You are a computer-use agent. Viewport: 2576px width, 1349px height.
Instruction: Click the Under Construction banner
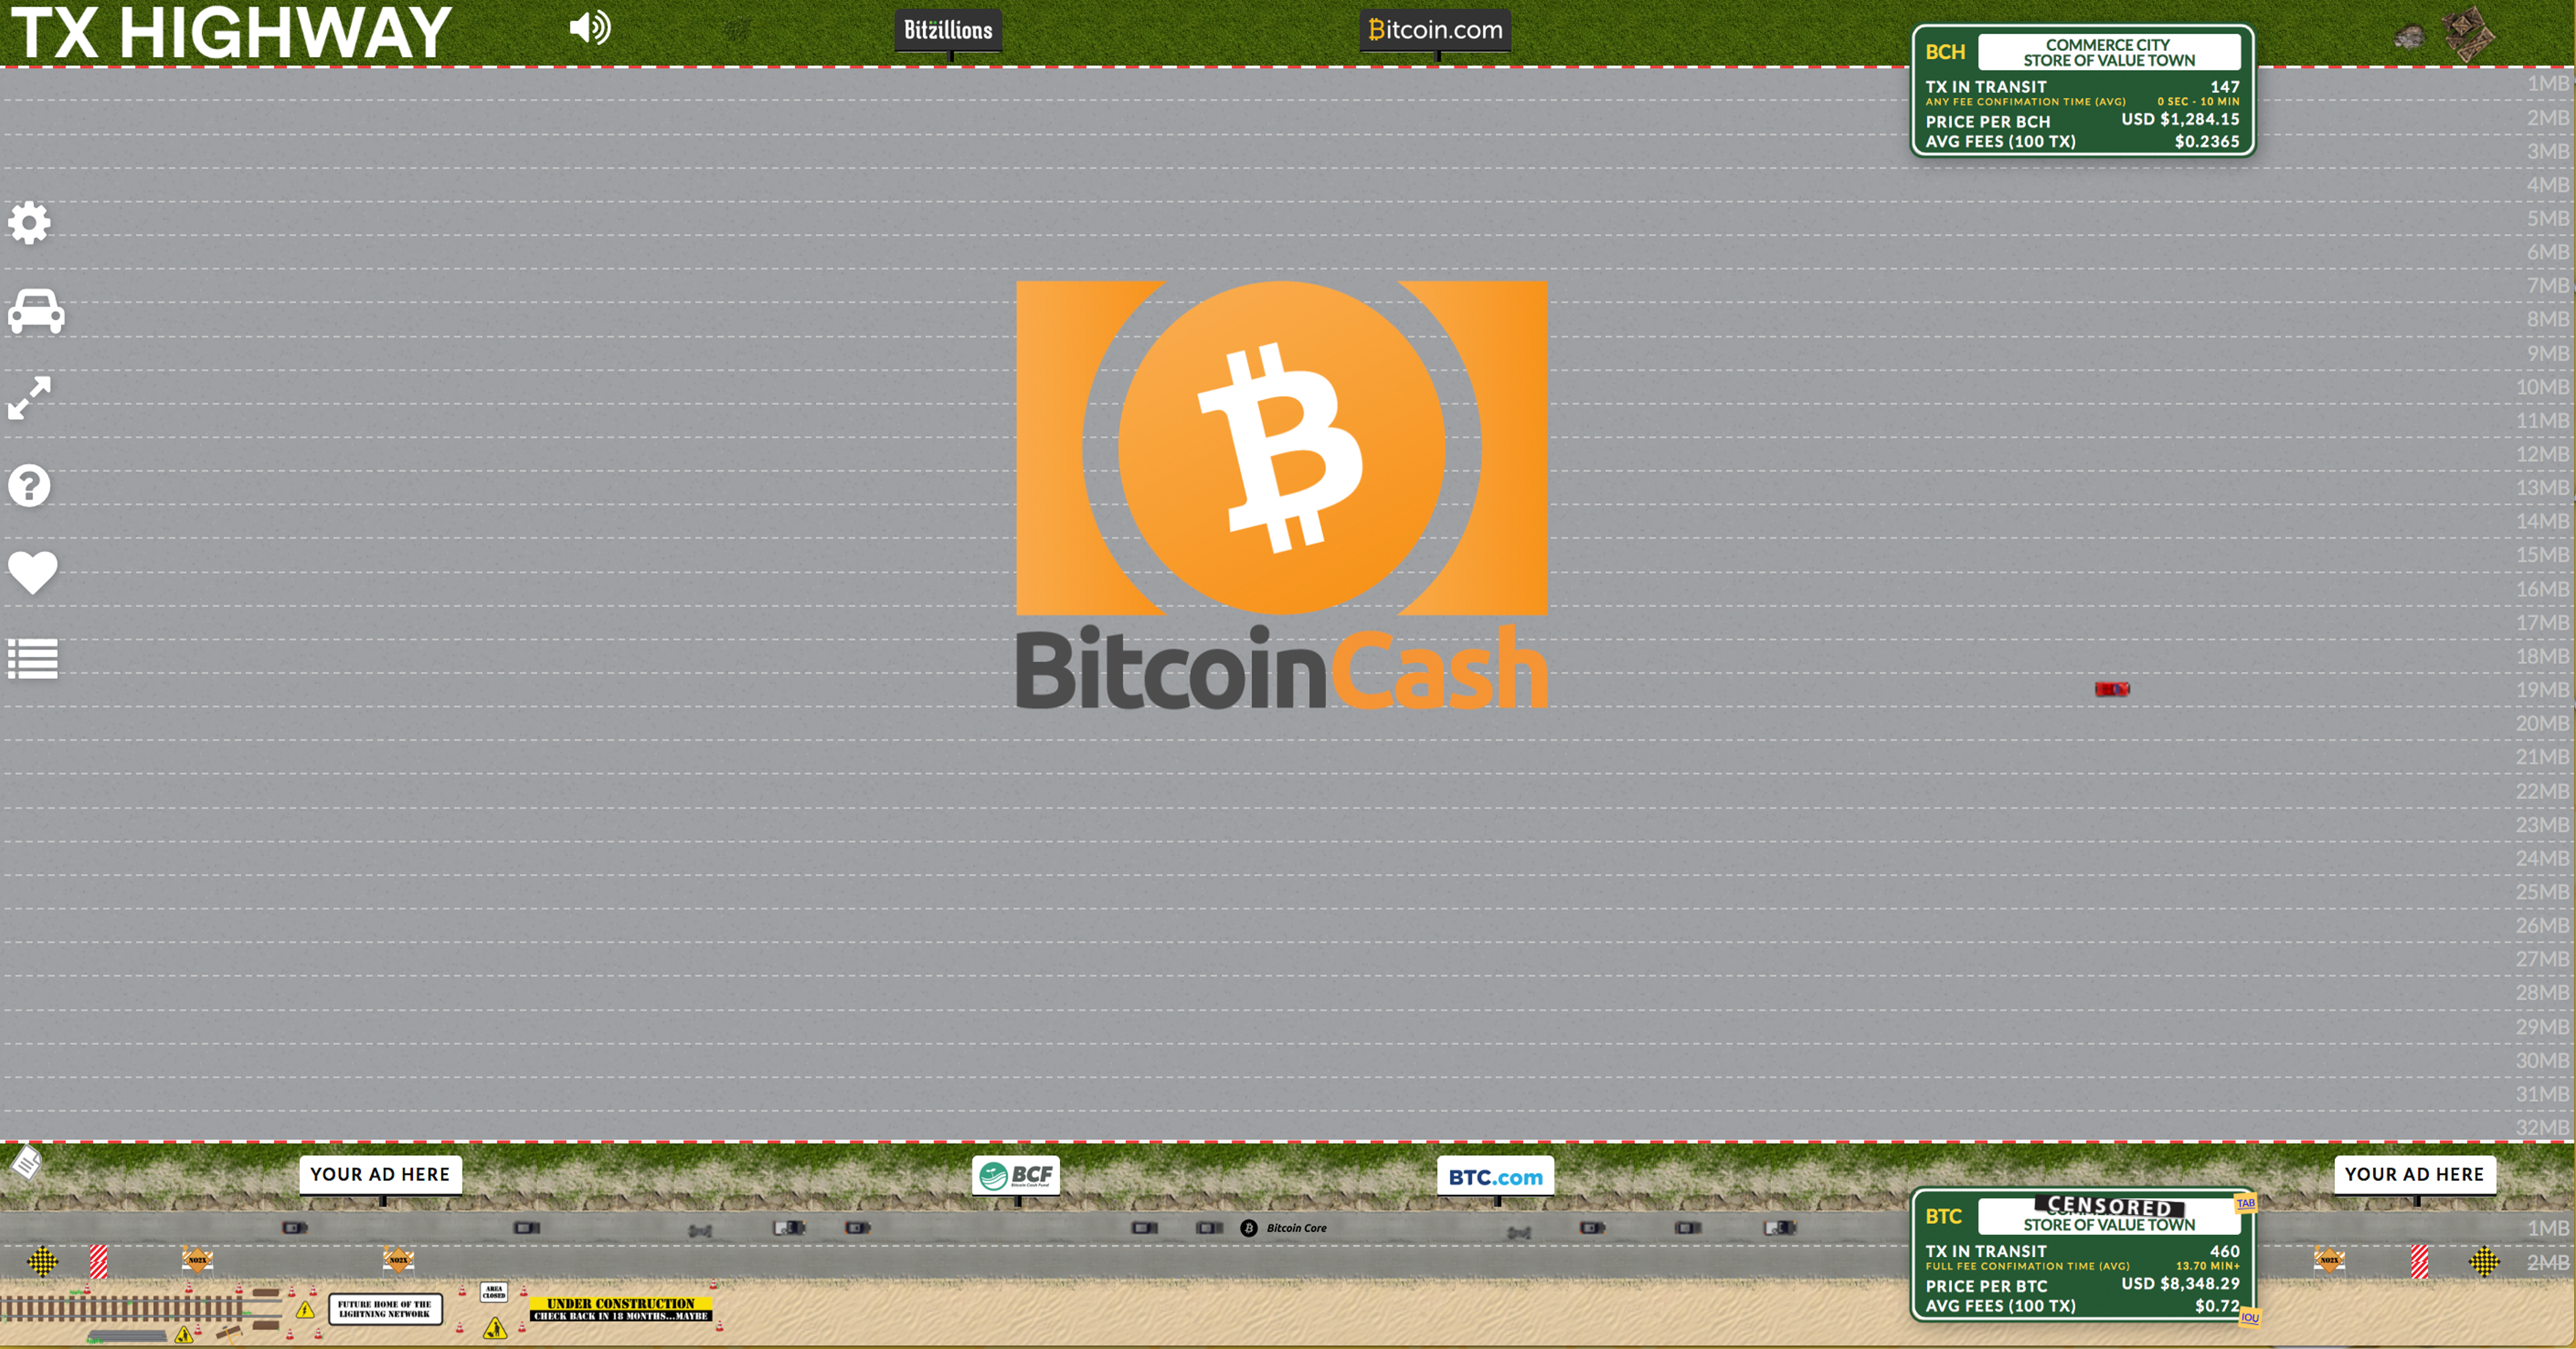click(621, 1309)
